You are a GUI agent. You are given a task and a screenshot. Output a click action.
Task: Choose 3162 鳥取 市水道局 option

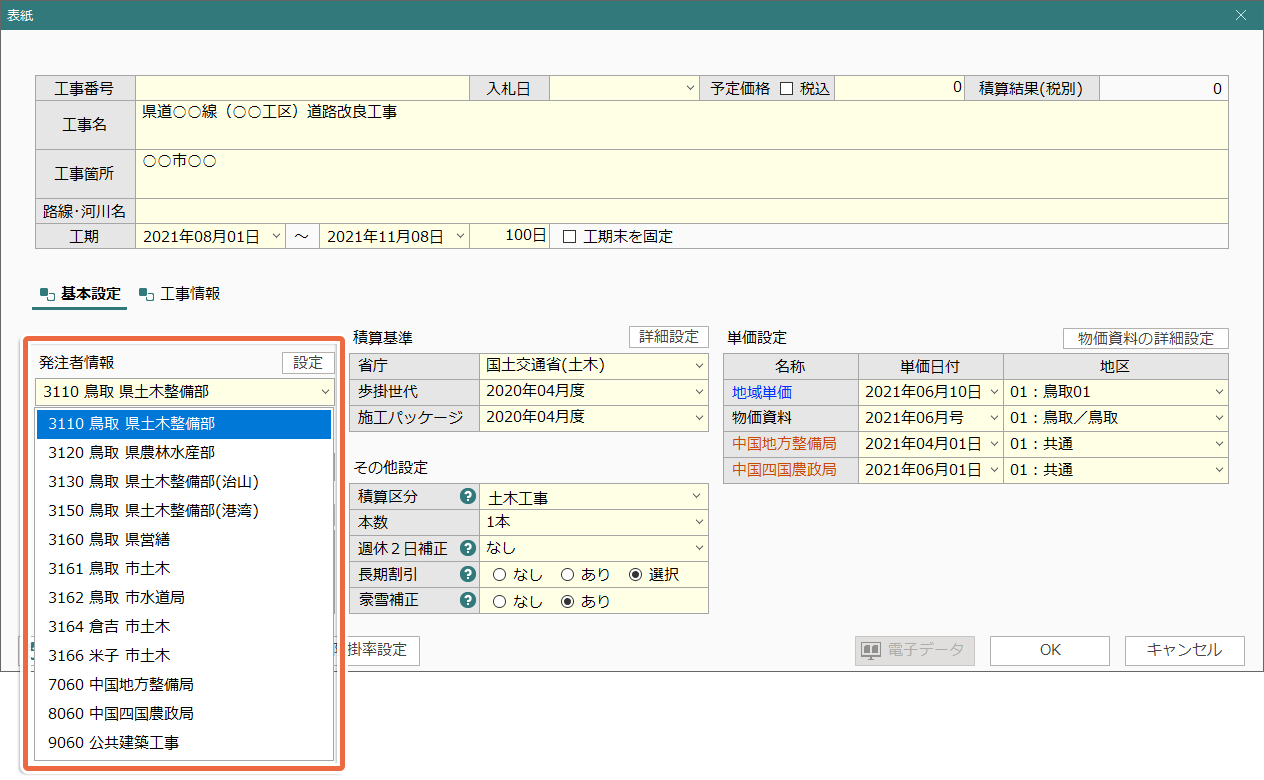tap(184, 598)
